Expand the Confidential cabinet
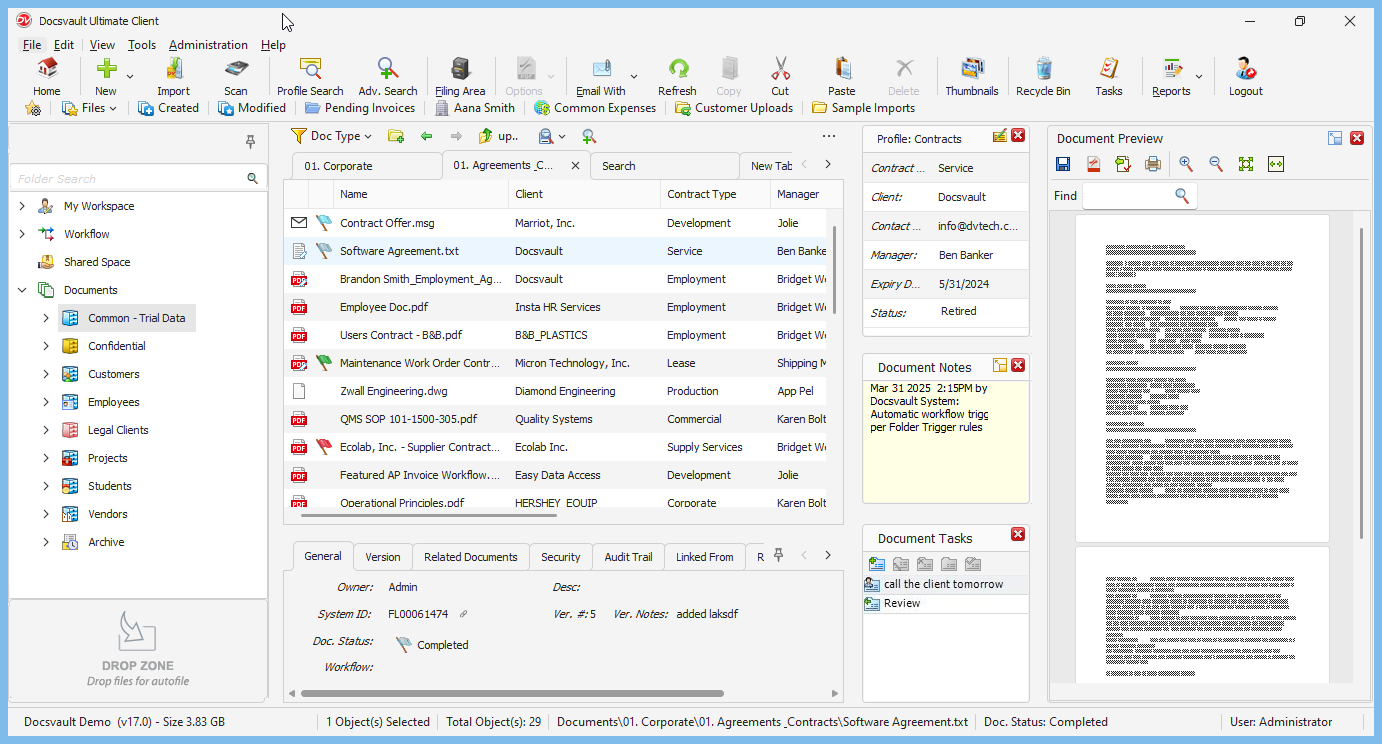The image size is (1382, 744). [46, 346]
